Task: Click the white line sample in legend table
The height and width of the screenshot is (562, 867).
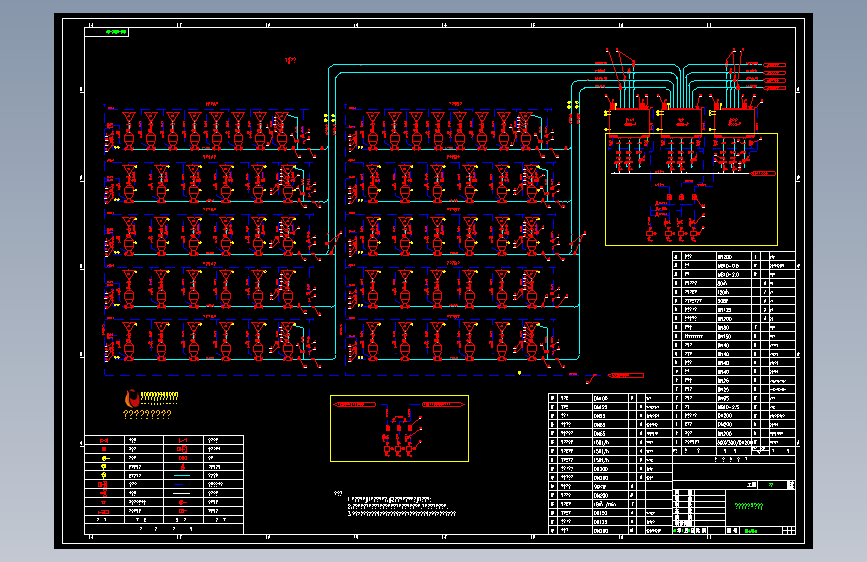Action: tap(182, 493)
